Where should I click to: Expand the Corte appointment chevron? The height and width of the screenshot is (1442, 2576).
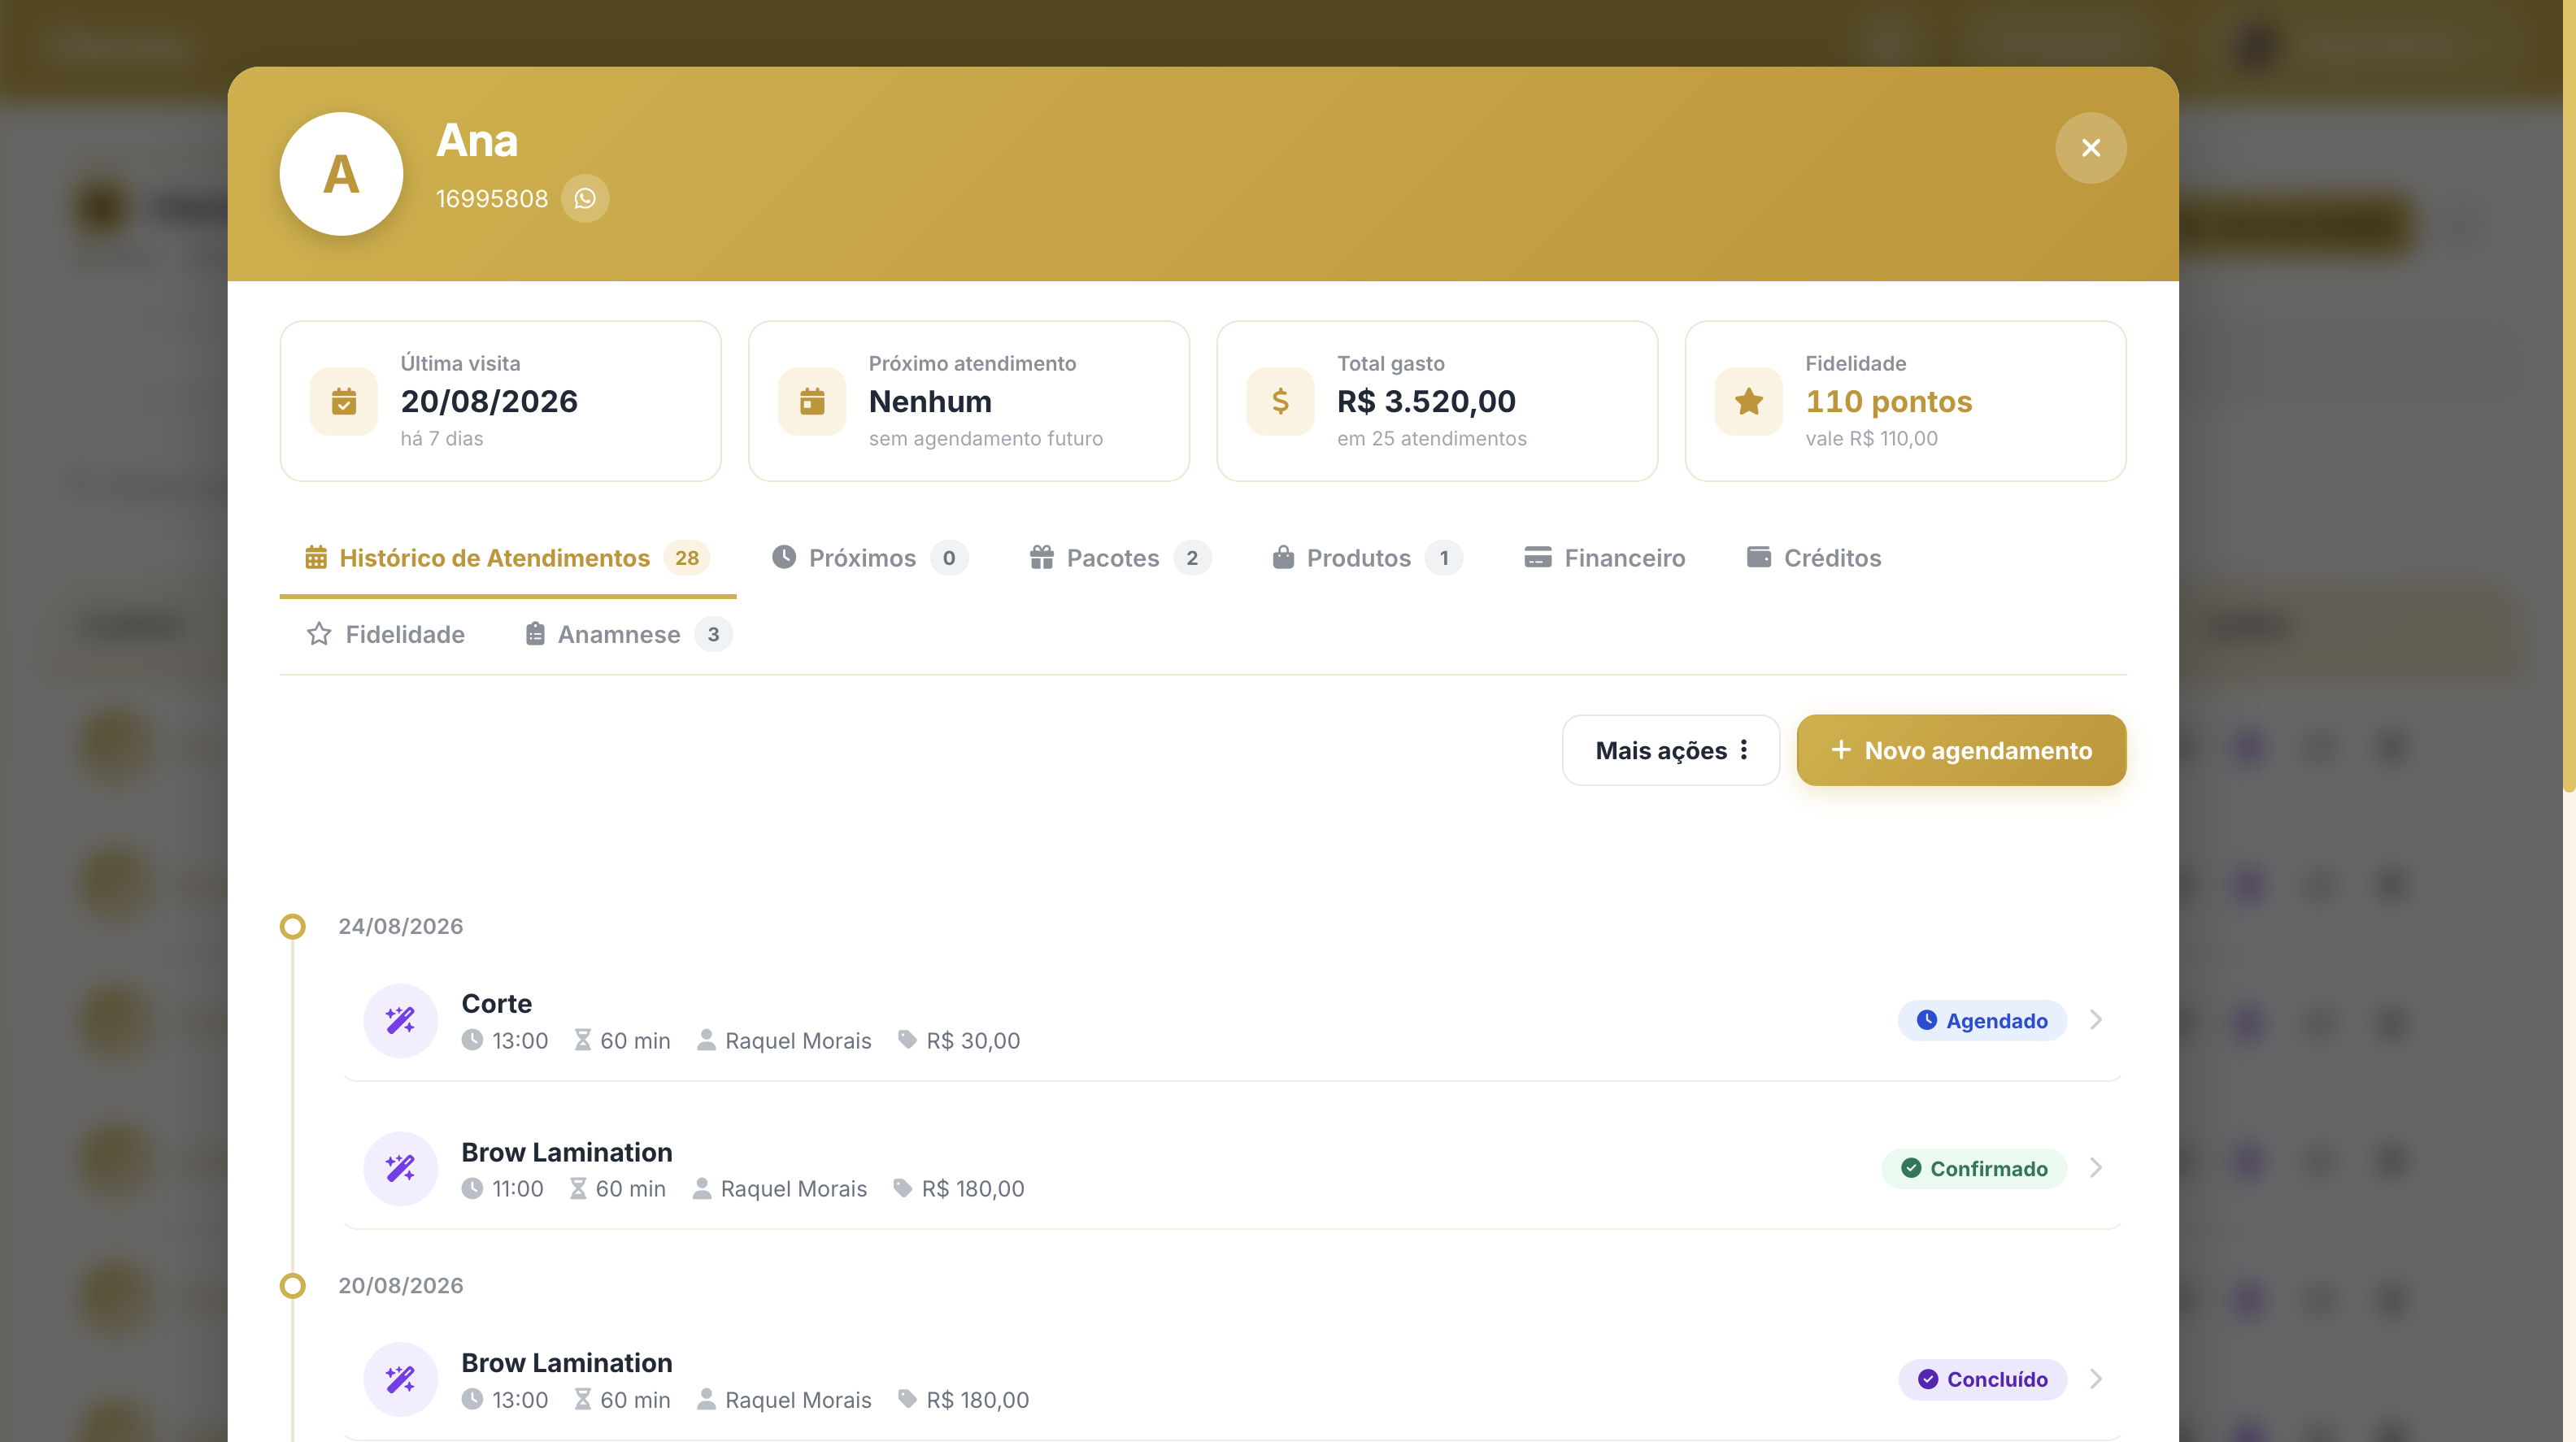(2096, 1020)
